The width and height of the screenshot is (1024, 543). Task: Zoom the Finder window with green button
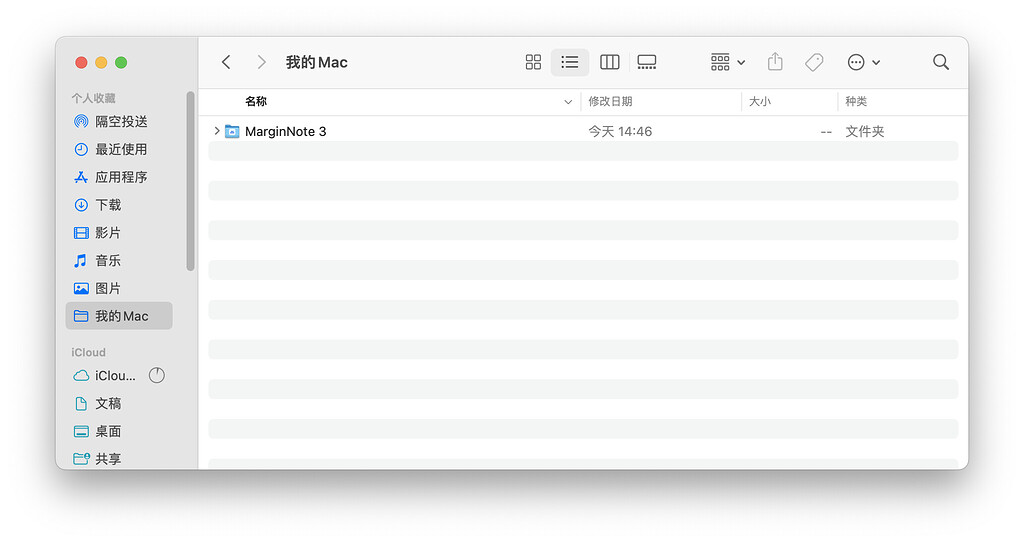point(121,62)
